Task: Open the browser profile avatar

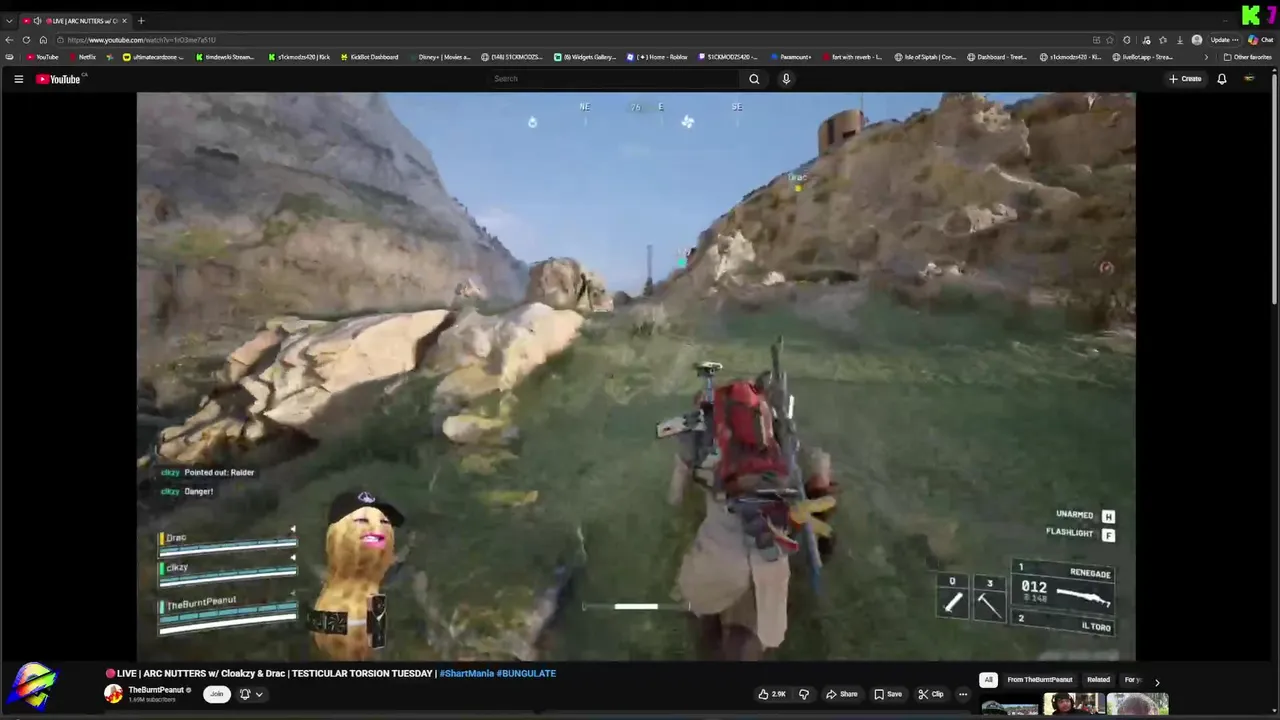Action: (x=1197, y=40)
